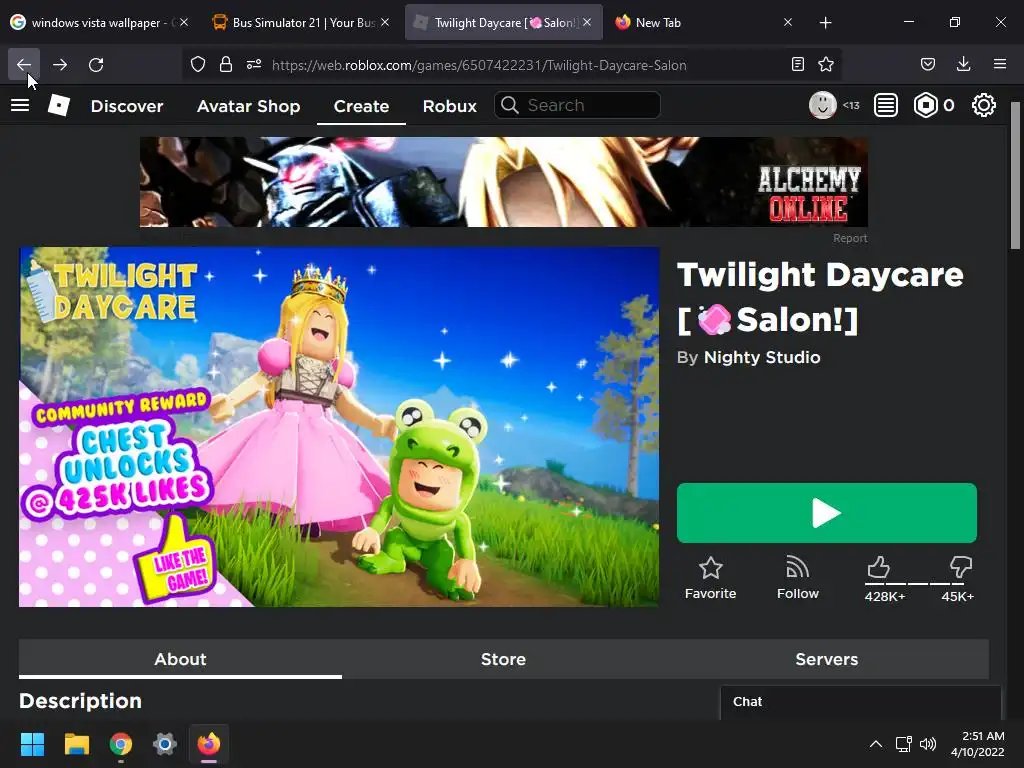View site security via the padlock icon
This screenshot has width=1024, height=768.
[226, 65]
